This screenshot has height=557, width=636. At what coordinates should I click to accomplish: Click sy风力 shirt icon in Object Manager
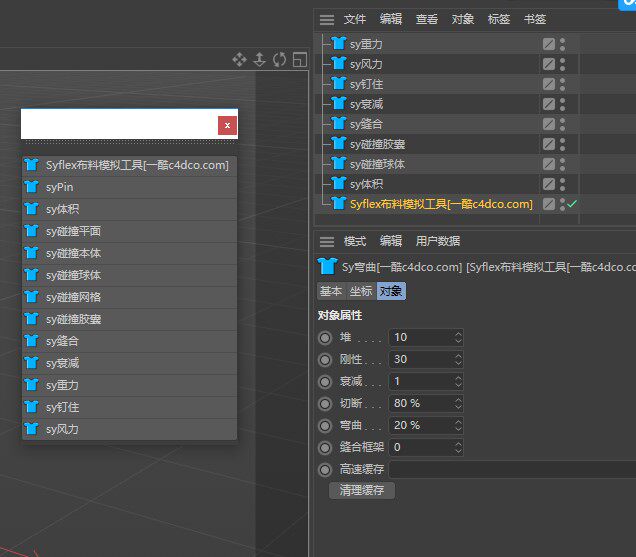pyautogui.click(x=338, y=63)
